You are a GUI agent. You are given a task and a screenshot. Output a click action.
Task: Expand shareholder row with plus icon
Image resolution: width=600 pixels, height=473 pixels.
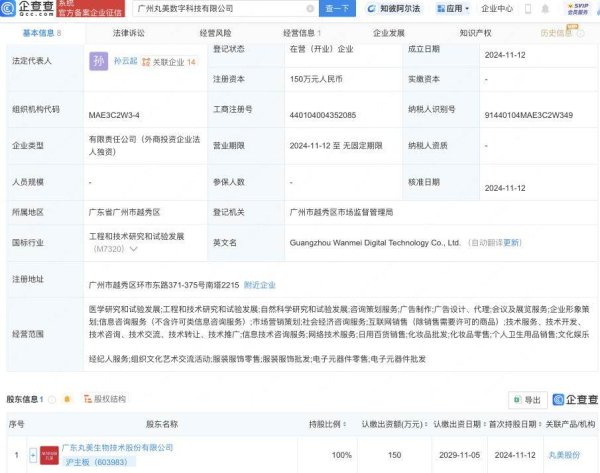[33, 455]
